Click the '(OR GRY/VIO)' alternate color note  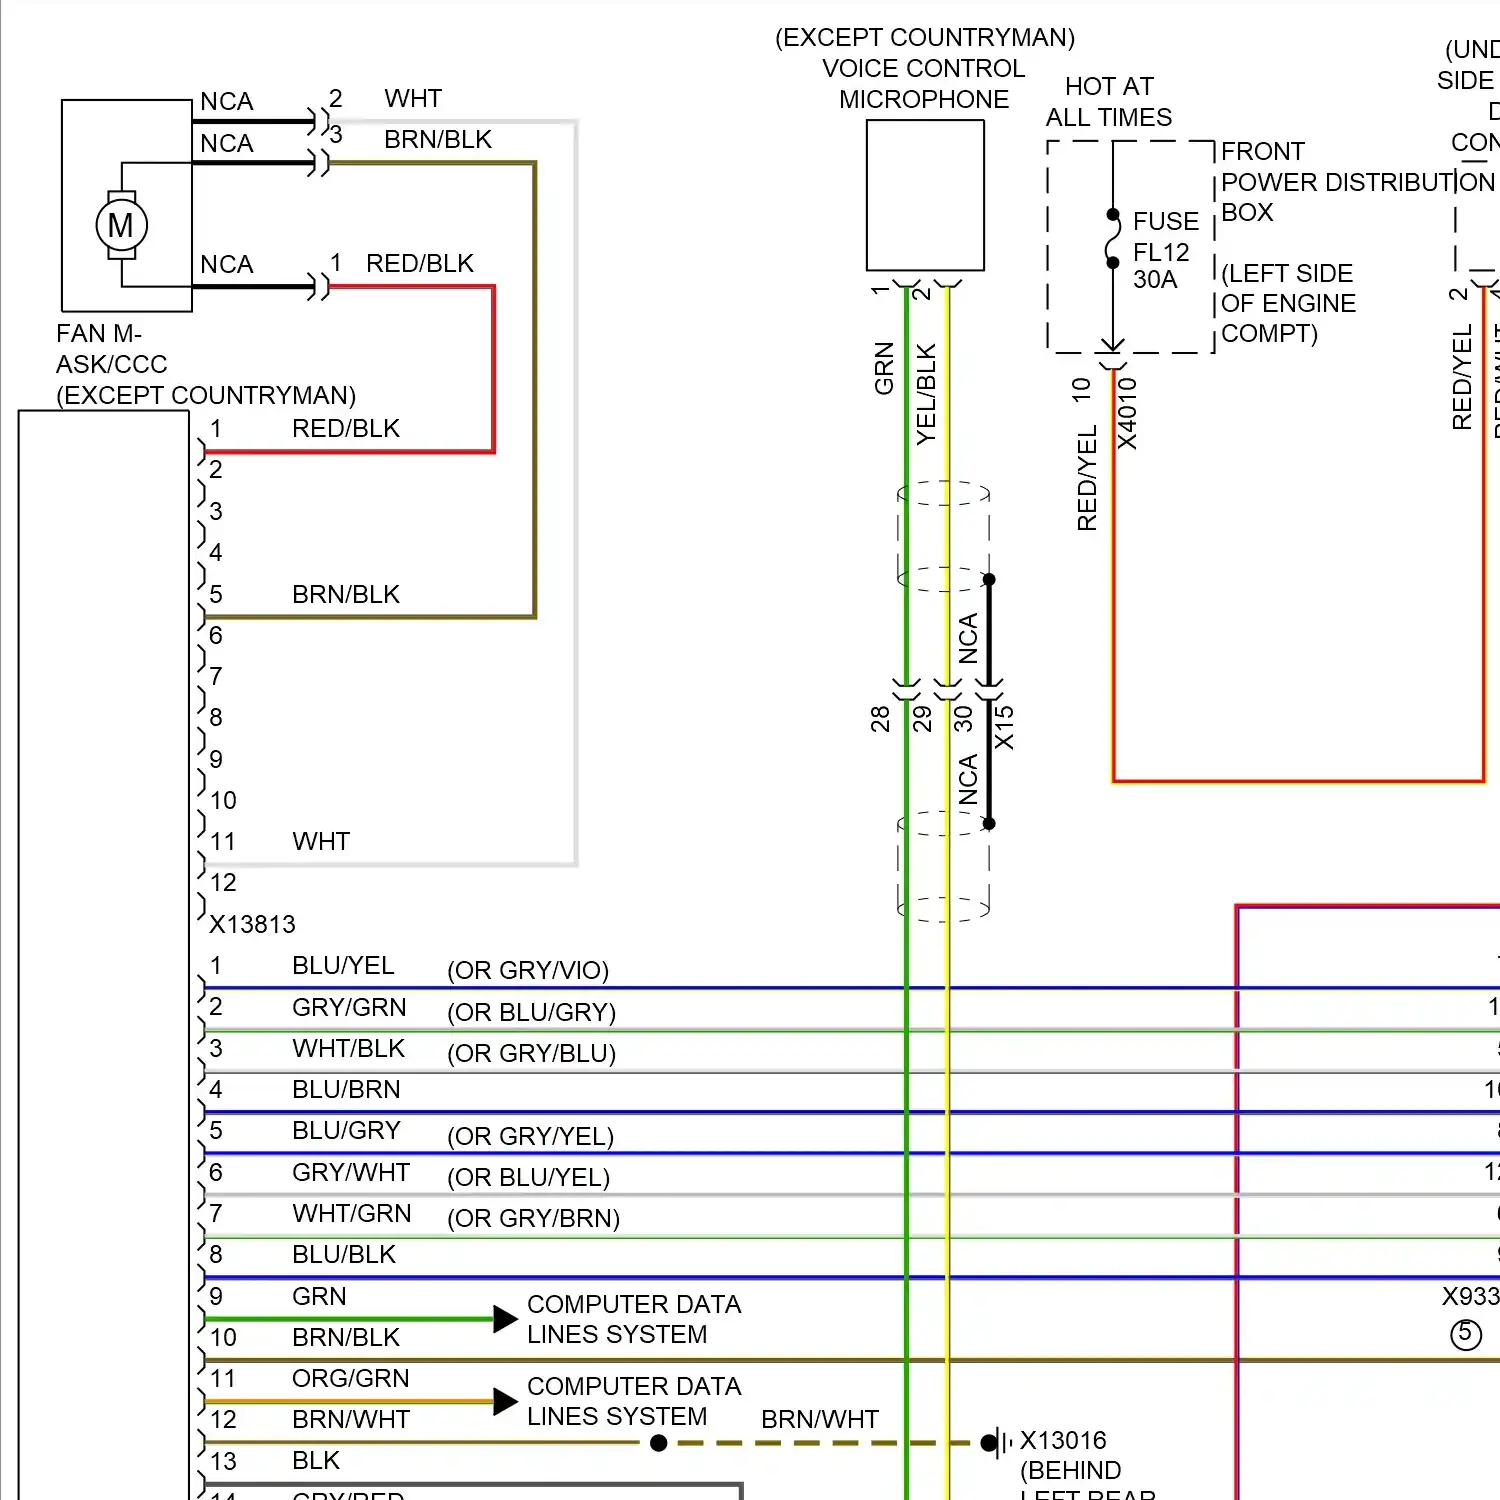tap(528, 970)
